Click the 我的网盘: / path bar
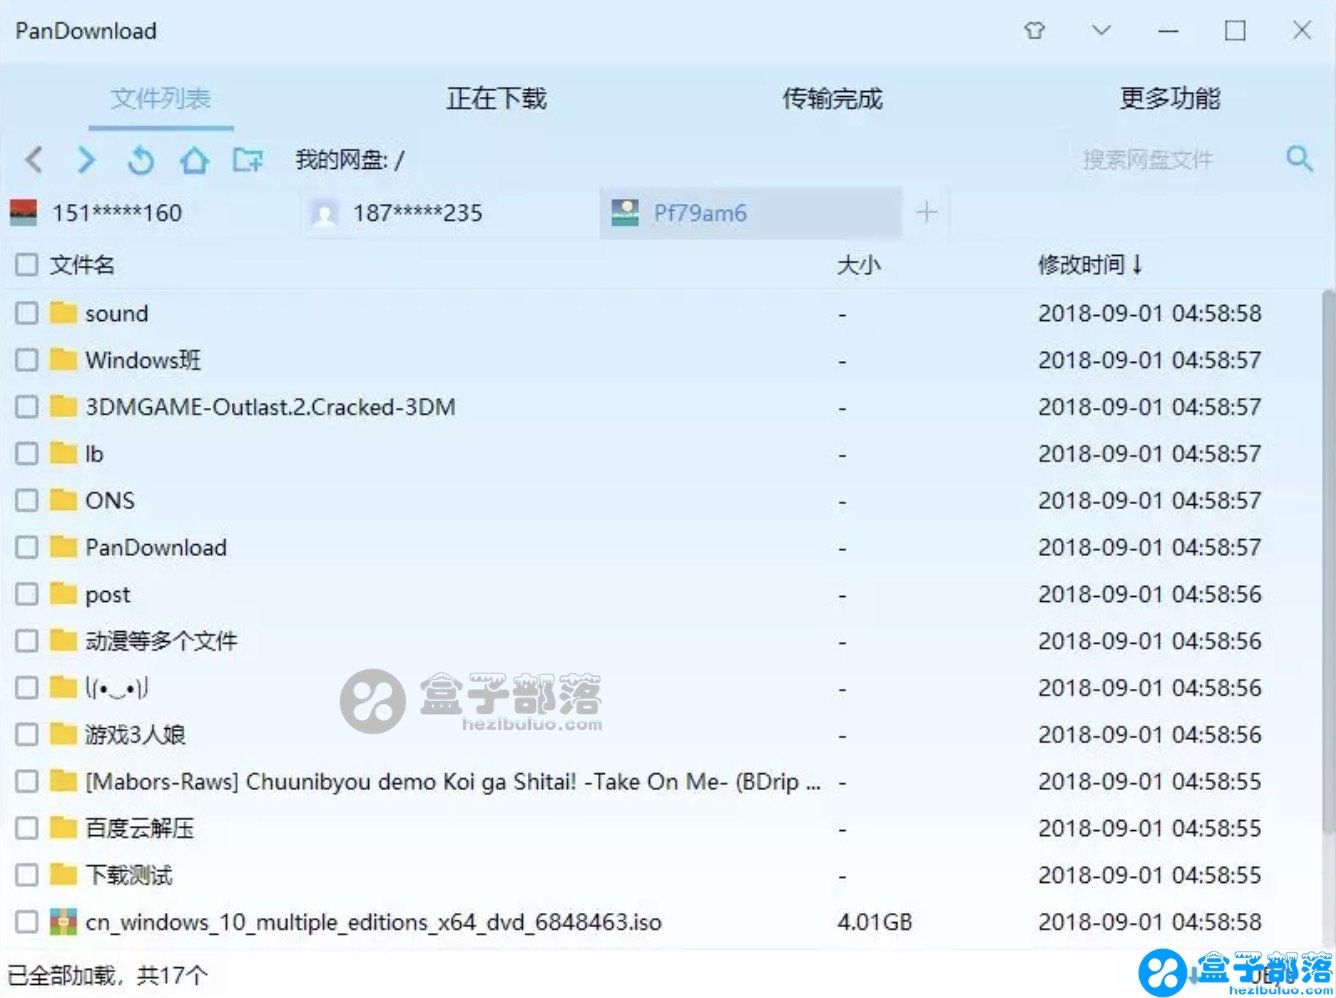 click(349, 160)
